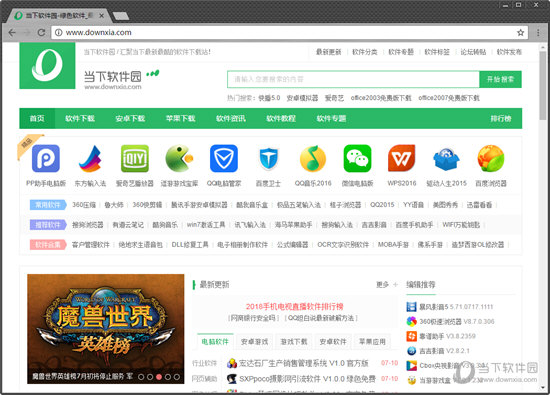The image size is (550, 395).
Task: Open the 百度浏览器 icon
Action: pyautogui.click(x=491, y=159)
